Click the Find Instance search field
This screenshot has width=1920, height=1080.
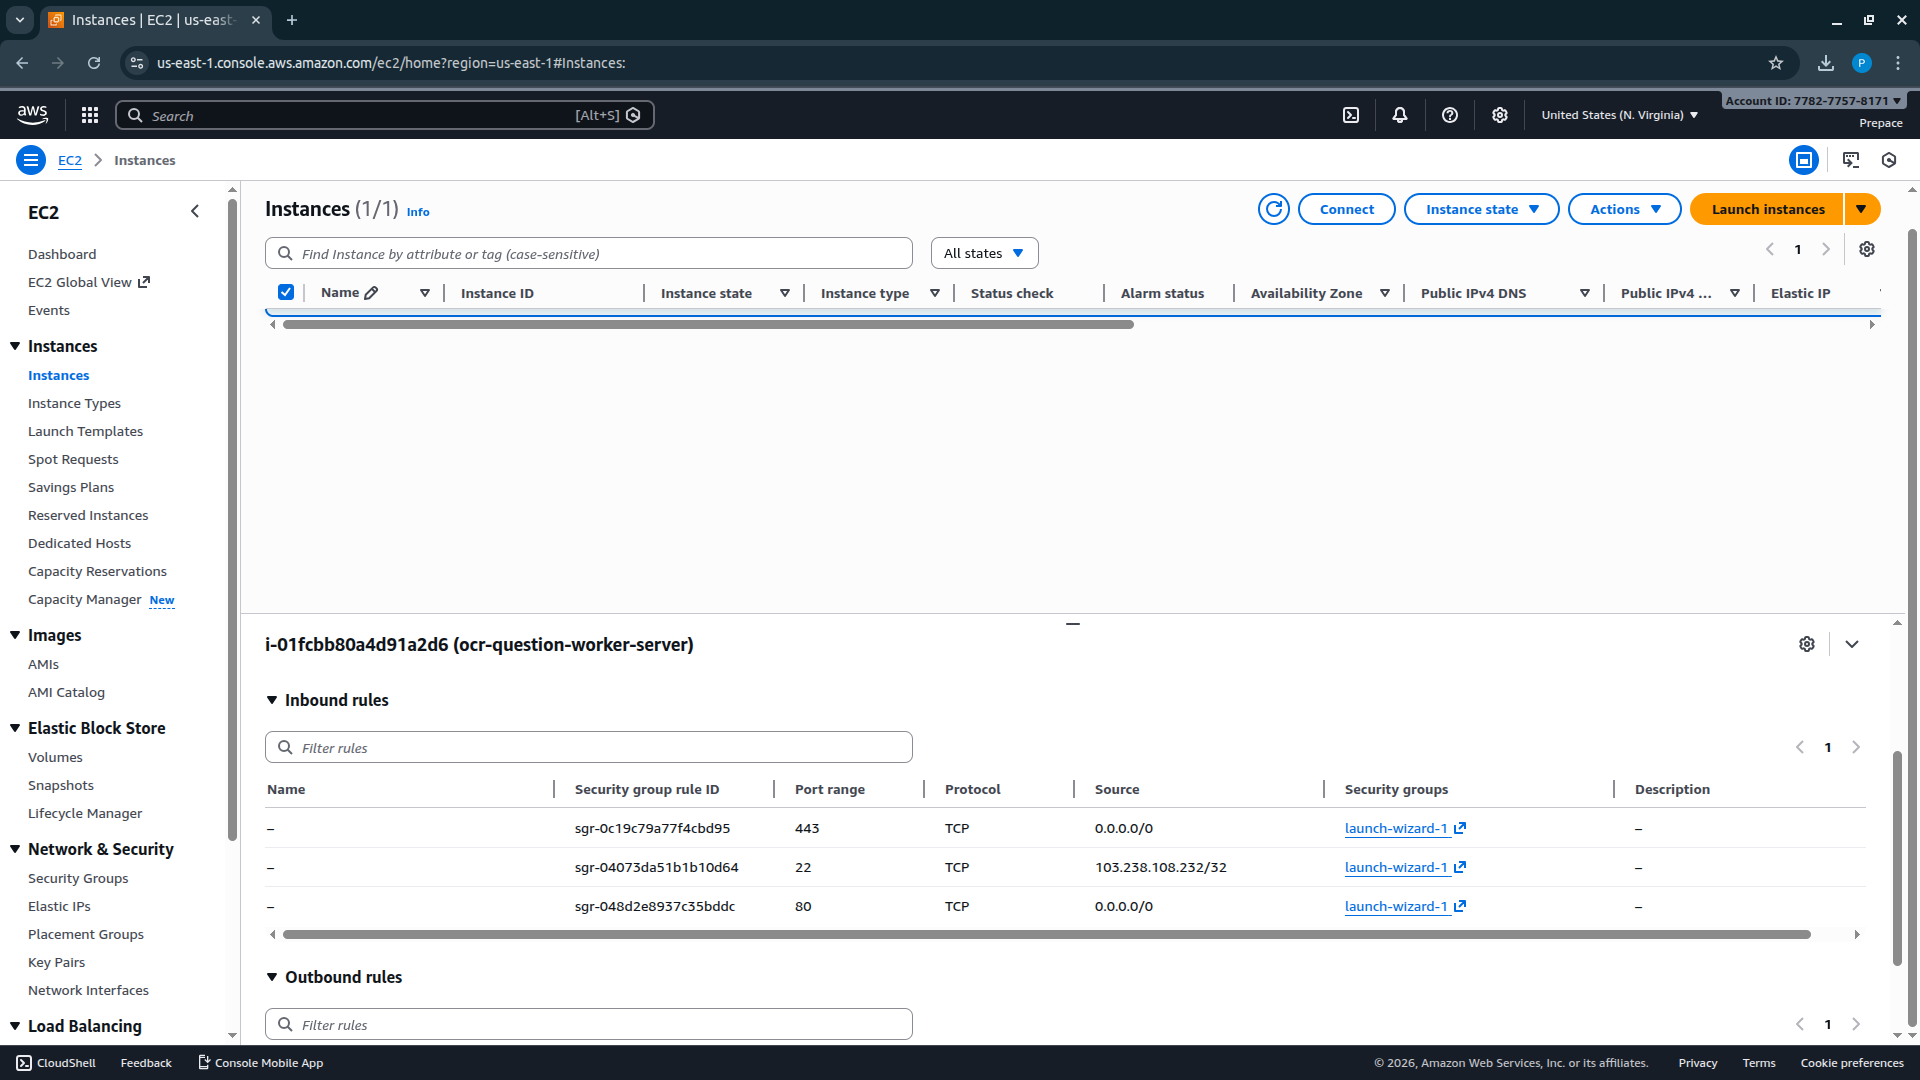click(588, 254)
